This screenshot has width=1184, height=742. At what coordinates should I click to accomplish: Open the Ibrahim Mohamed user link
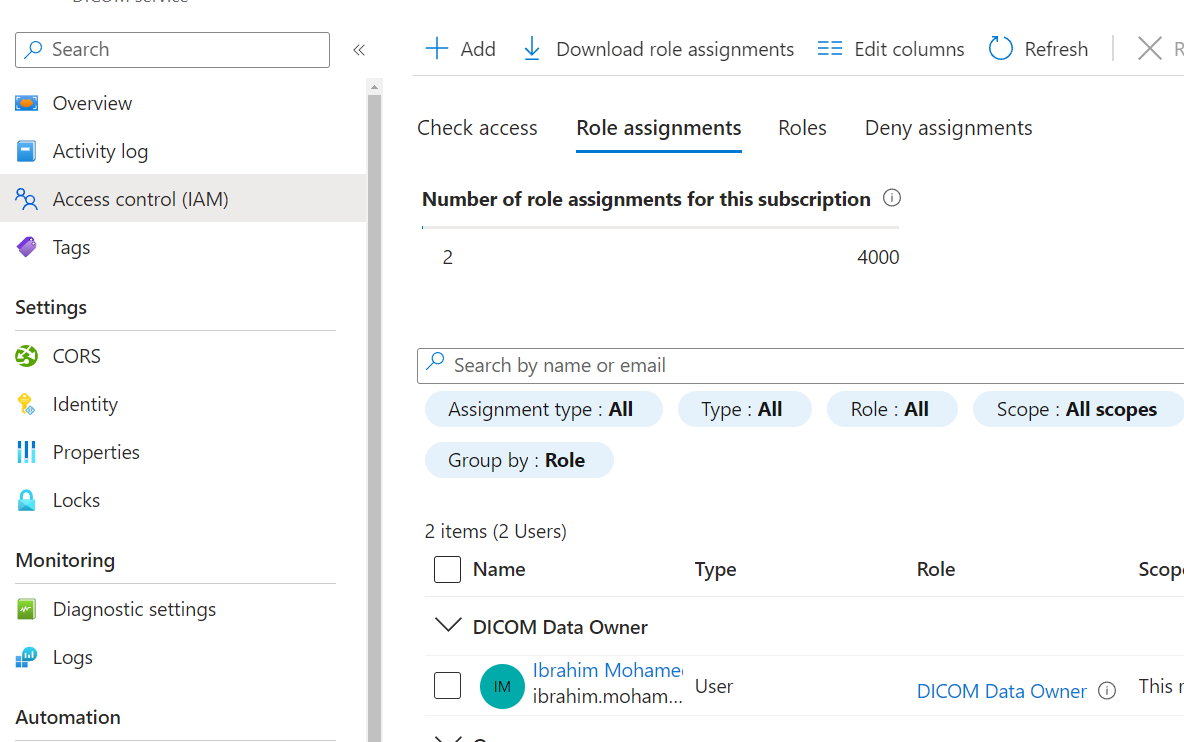(x=608, y=670)
